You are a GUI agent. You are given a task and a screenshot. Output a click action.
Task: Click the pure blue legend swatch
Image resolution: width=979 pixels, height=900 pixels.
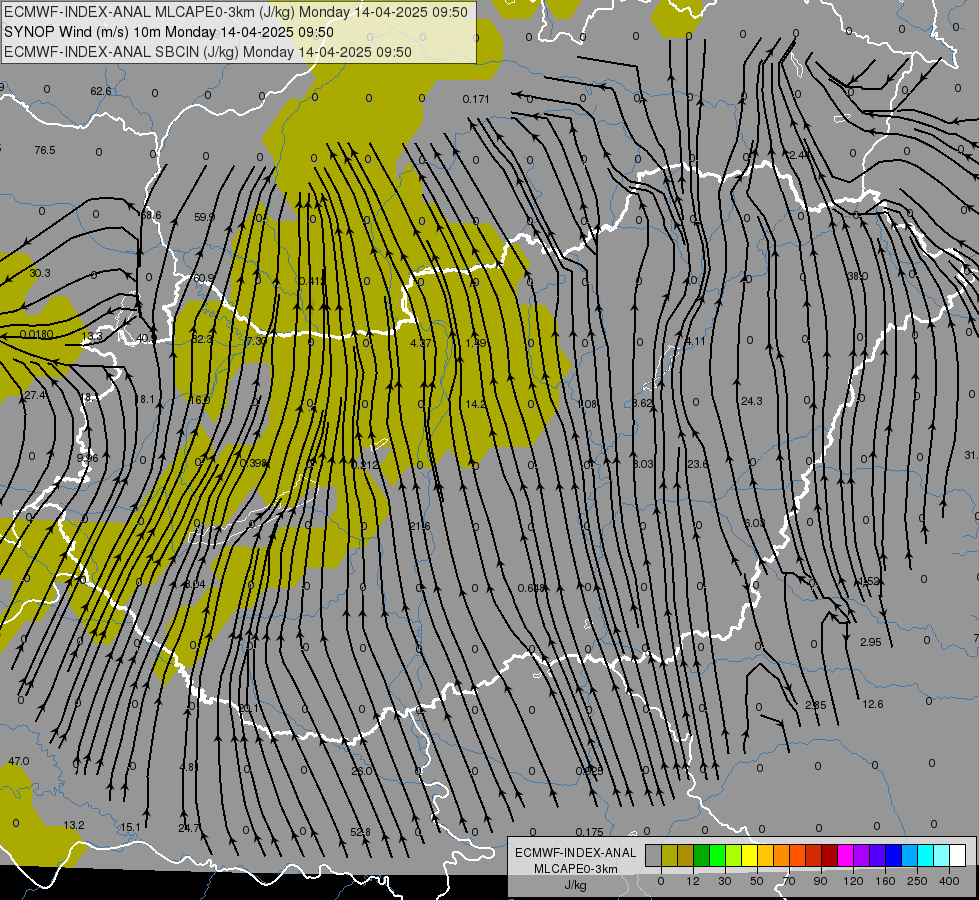pyautogui.click(x=893, y=855)
